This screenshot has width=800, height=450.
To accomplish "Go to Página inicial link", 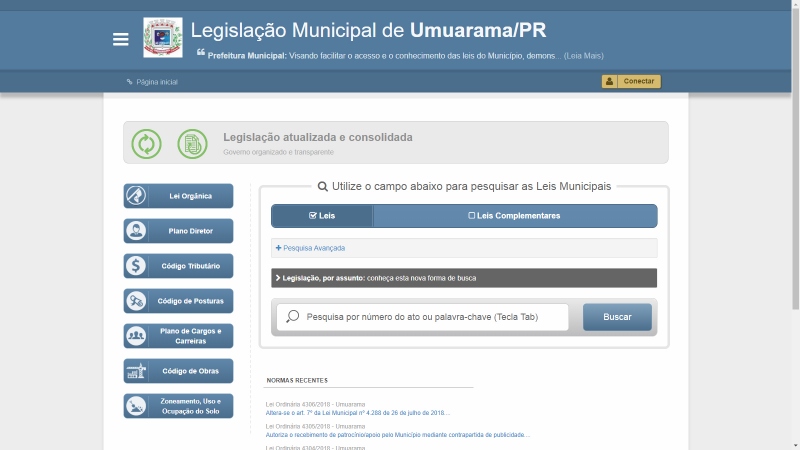I will (x=157, y=82).
